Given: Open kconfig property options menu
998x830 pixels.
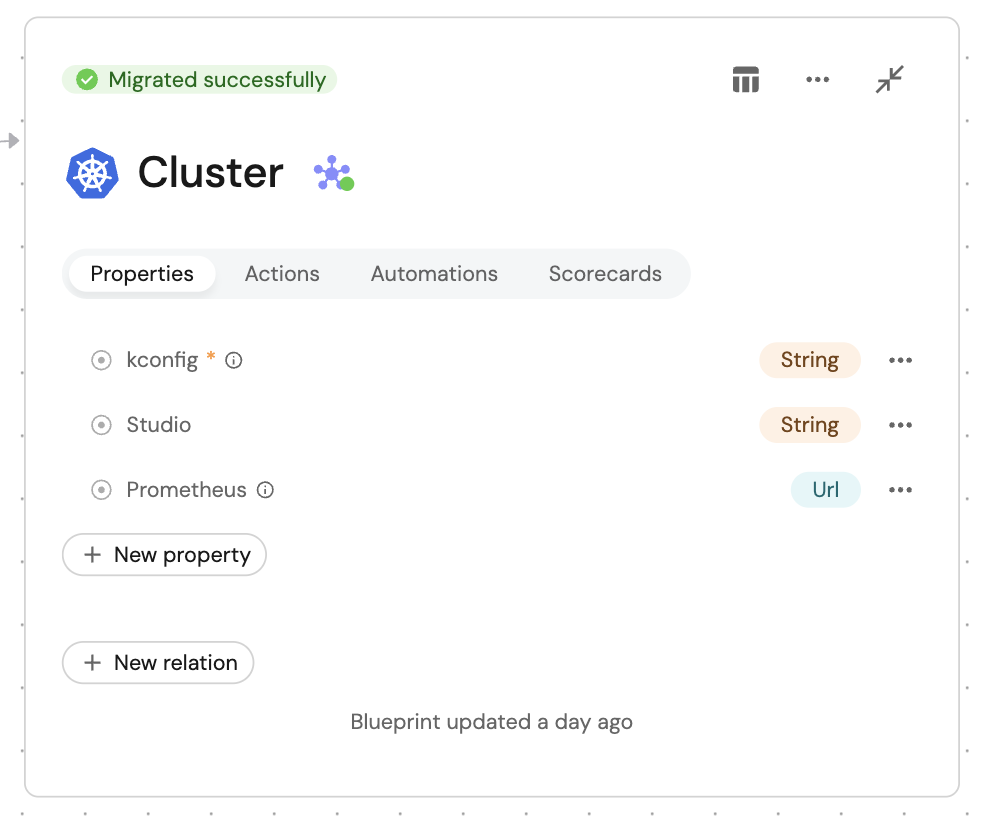Looking at the screenshot, I should tap(900, 360).
